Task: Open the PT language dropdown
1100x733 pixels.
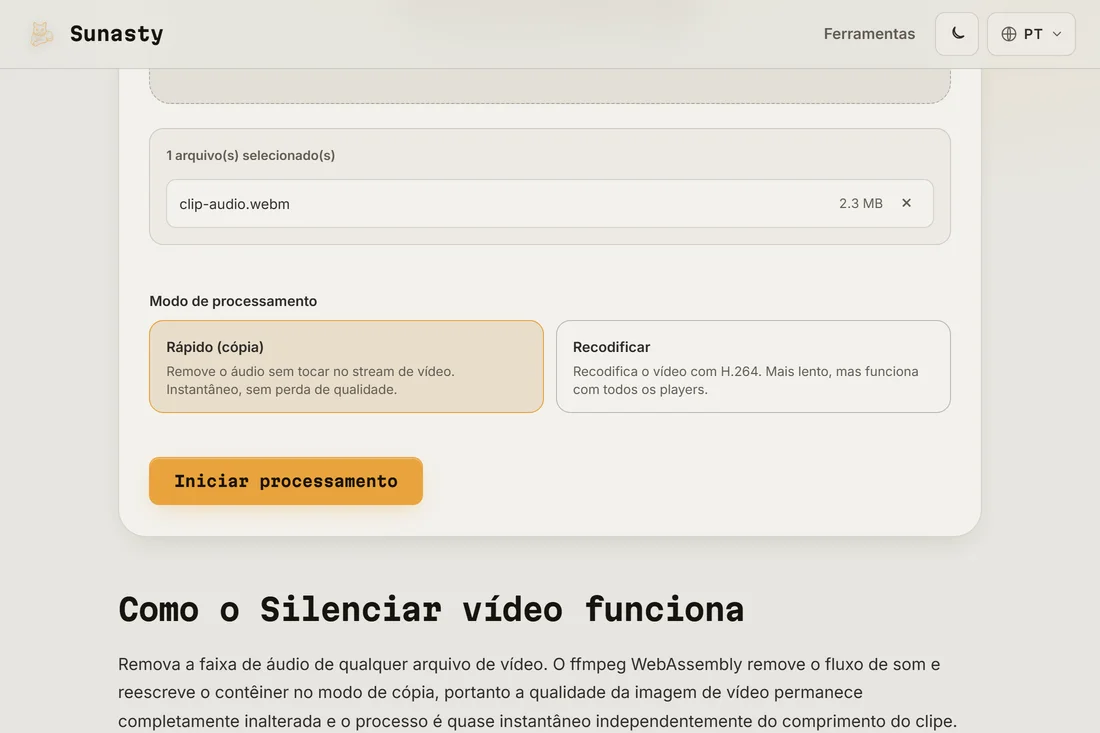Action: pos(1031,34)
